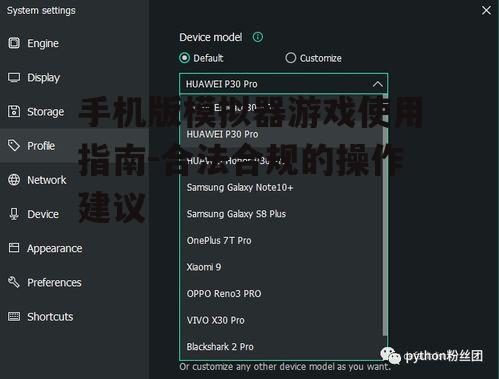This screenshot has width=499, height=379.
Task: Choose OnePlus 7T Pro from list
Action: click(281, 240)
